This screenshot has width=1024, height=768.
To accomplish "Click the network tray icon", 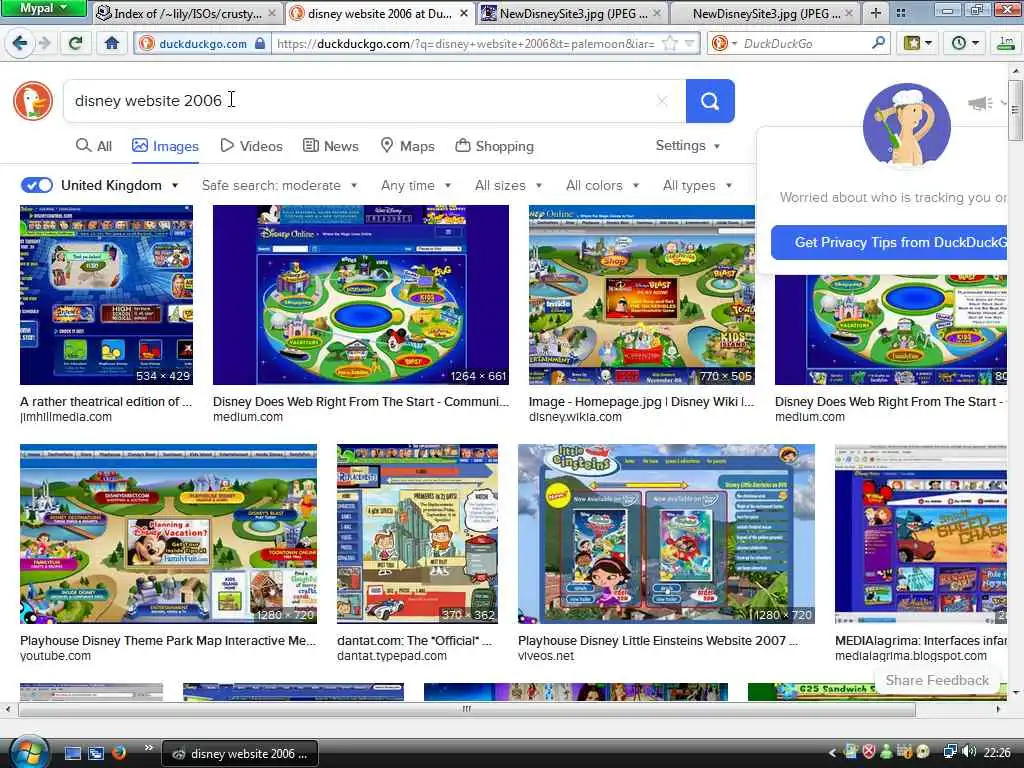I will click(950, 752).
